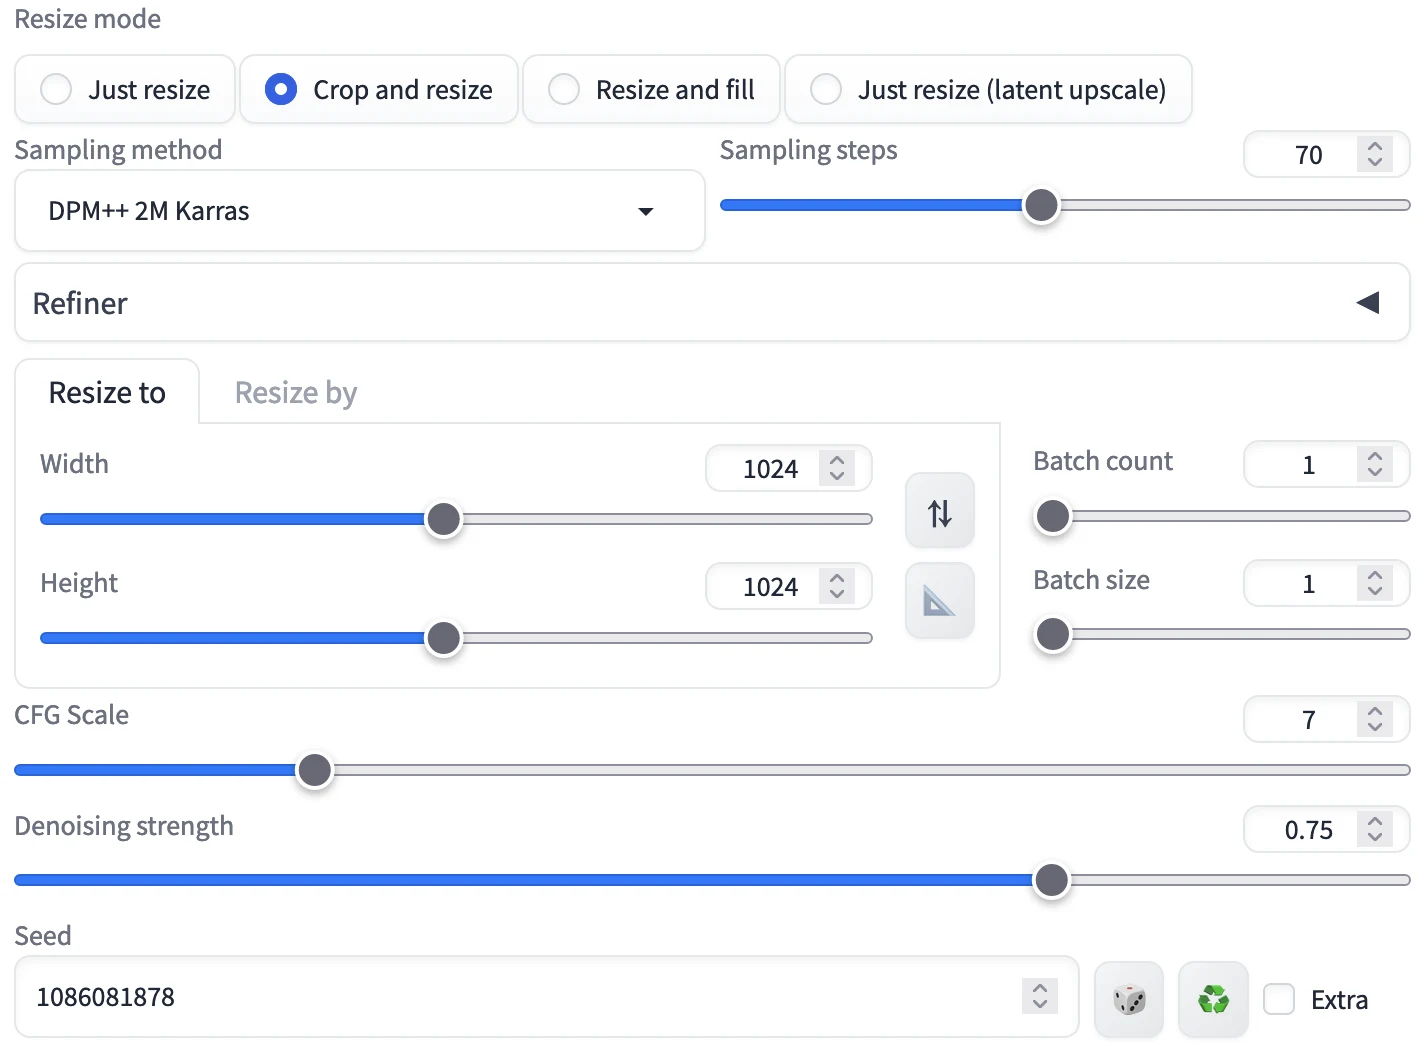Select the Just resize radio option
Screen dimensions: 1426x1054
point(125,89)
